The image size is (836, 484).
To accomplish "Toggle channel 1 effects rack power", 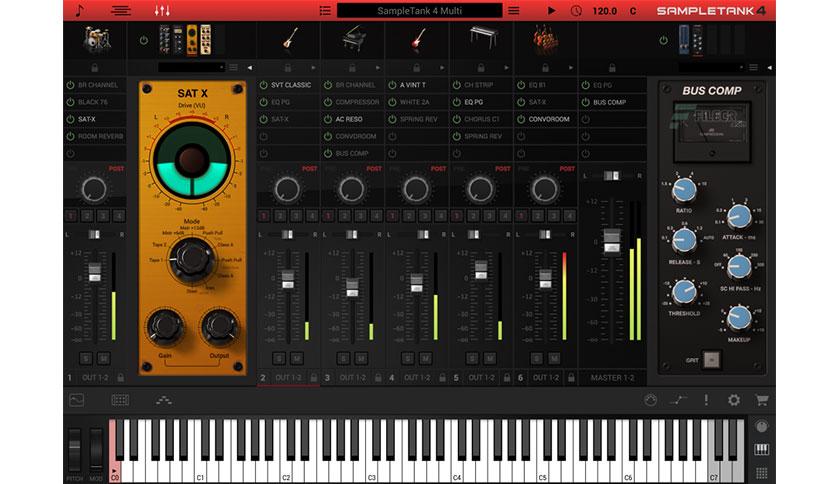I will (x=143, y=40).
